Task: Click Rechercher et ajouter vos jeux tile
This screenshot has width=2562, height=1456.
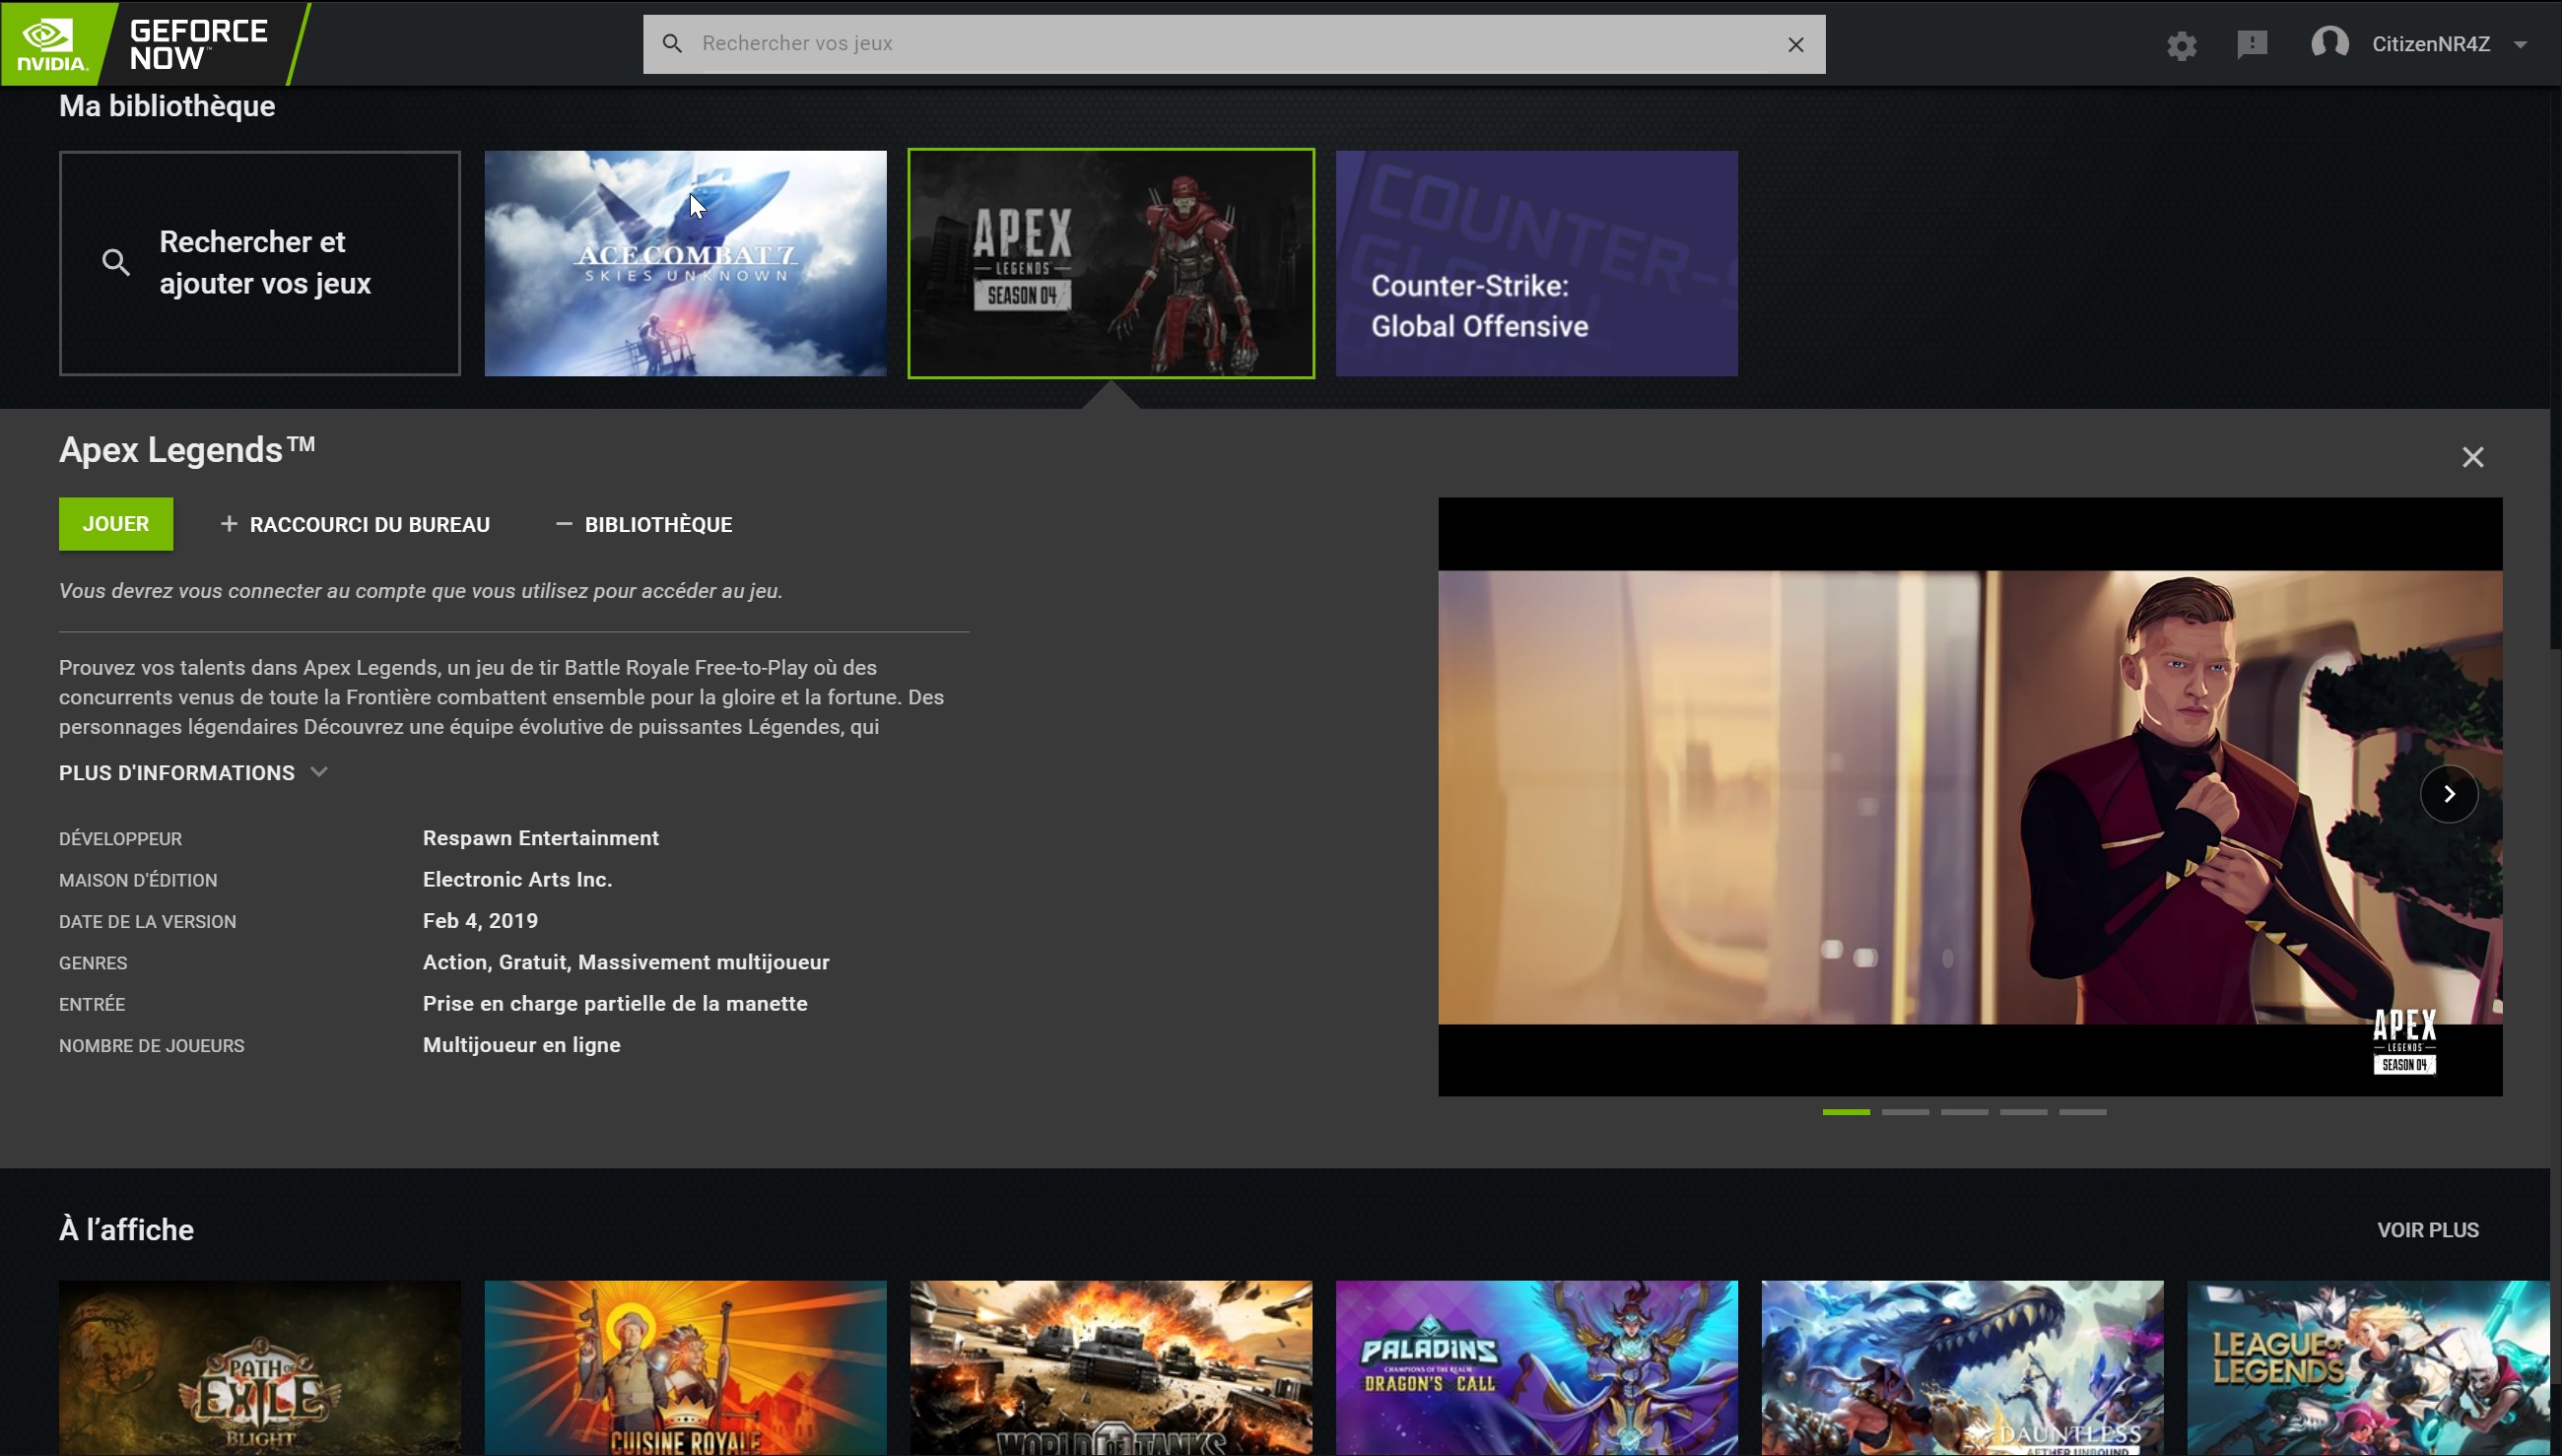Action: pyautogui.click(x=259, y=264)
